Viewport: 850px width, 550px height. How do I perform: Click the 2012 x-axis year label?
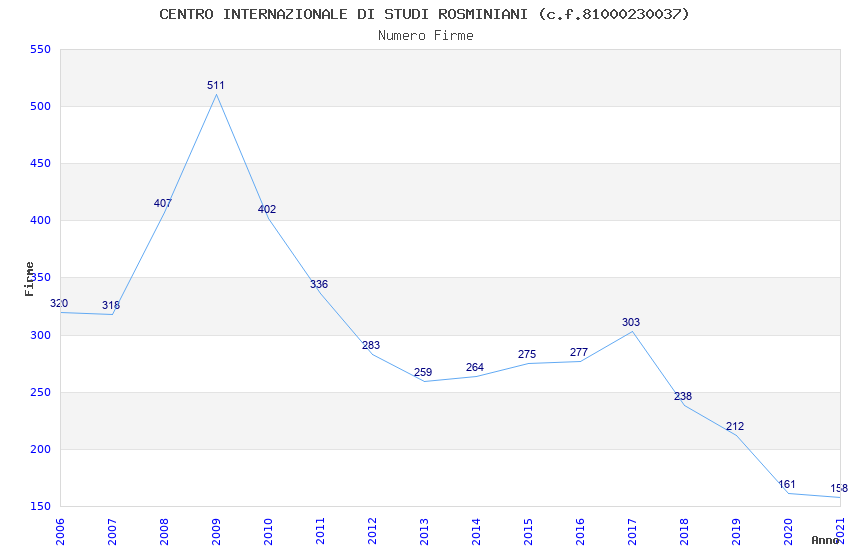click(x=372, y=532)
